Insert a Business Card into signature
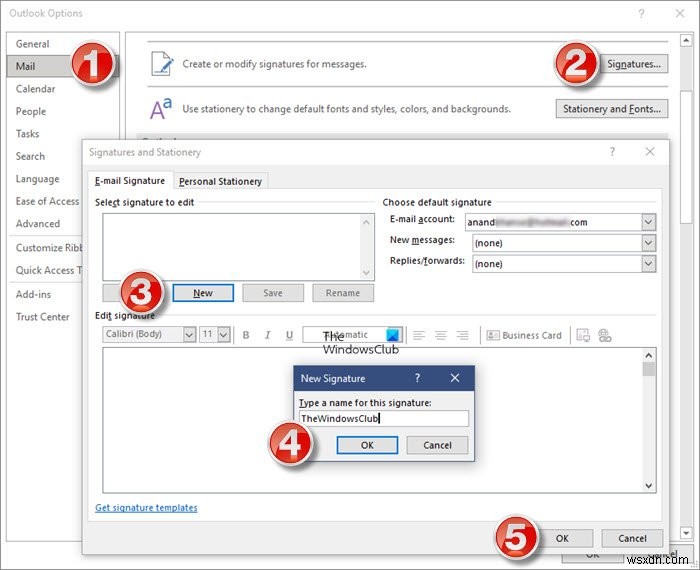The image size is (700, 570). [524, 335]
